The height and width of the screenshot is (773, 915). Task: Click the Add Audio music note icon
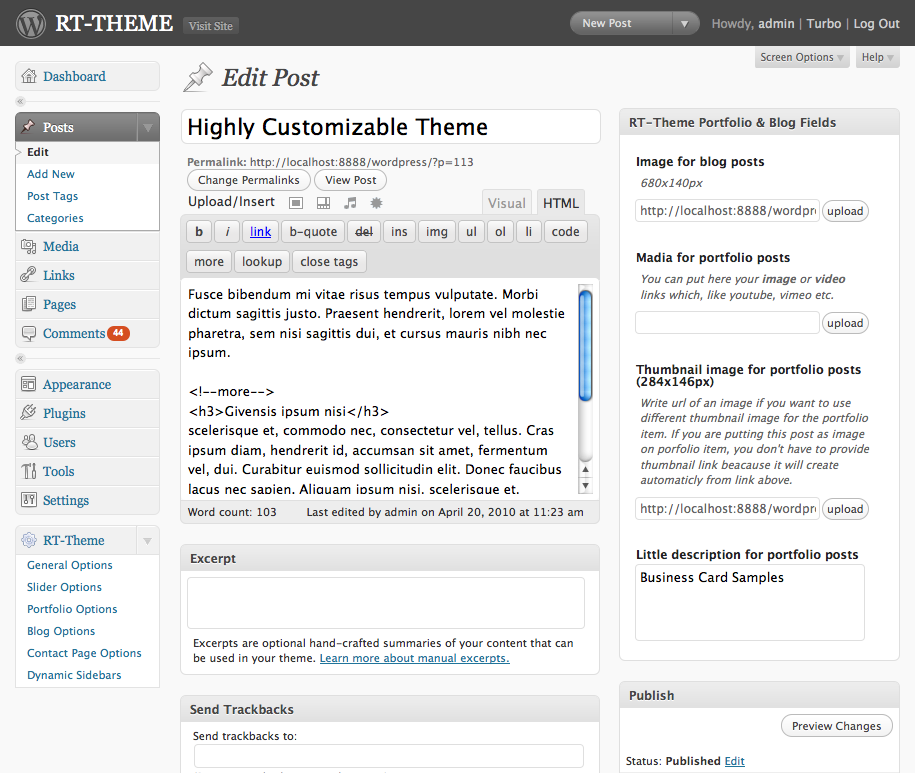pos(350,203)
